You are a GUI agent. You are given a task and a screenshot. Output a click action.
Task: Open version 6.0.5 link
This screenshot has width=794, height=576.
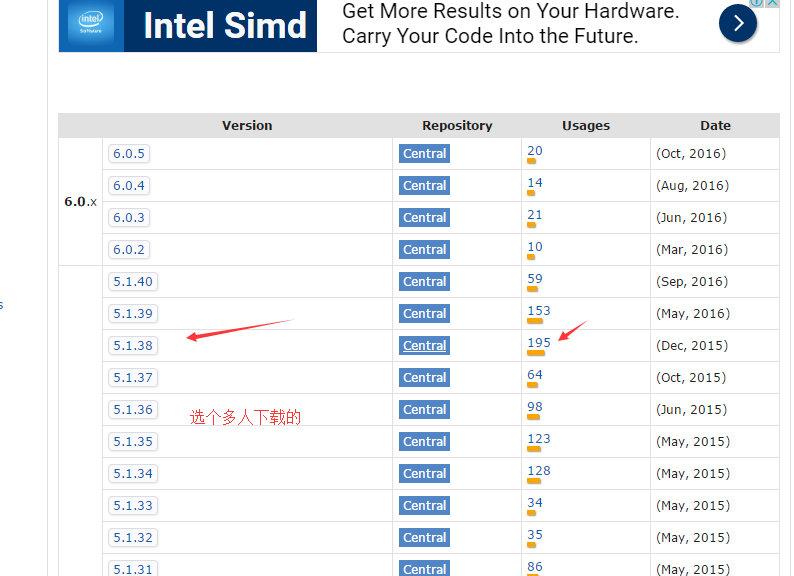pyautogui.click(x=129, y=154)
